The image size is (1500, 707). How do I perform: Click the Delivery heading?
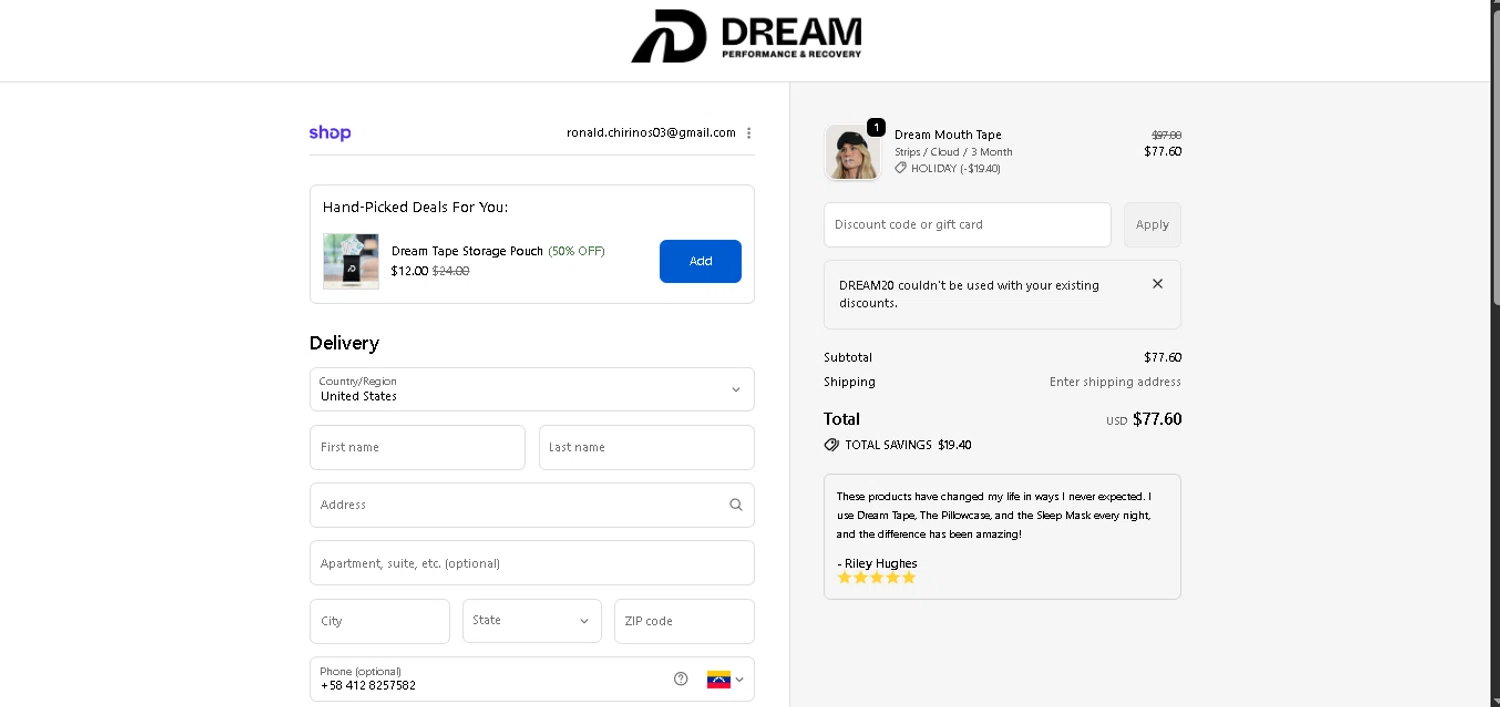click(x=344, y=343)
